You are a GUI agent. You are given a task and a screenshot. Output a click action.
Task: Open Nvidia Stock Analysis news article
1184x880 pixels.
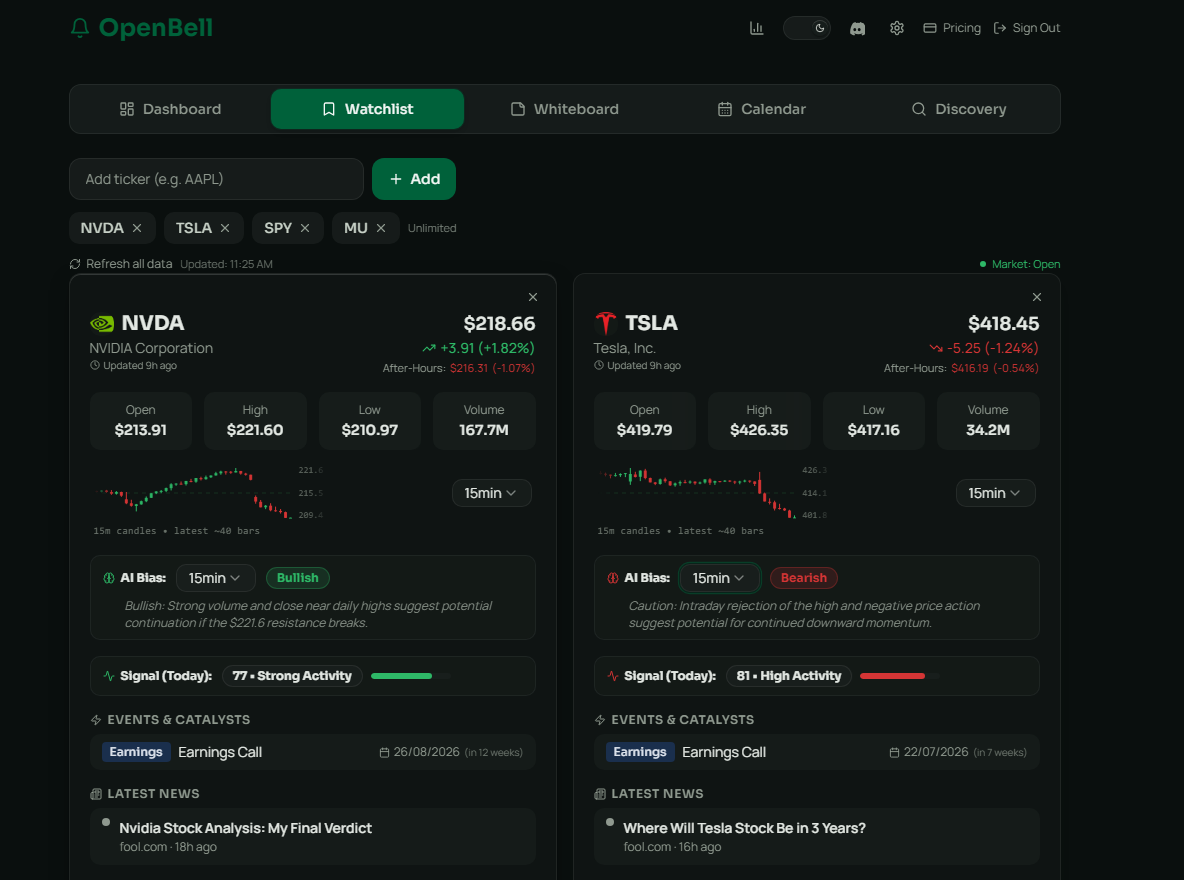click(x=313, y=837)
